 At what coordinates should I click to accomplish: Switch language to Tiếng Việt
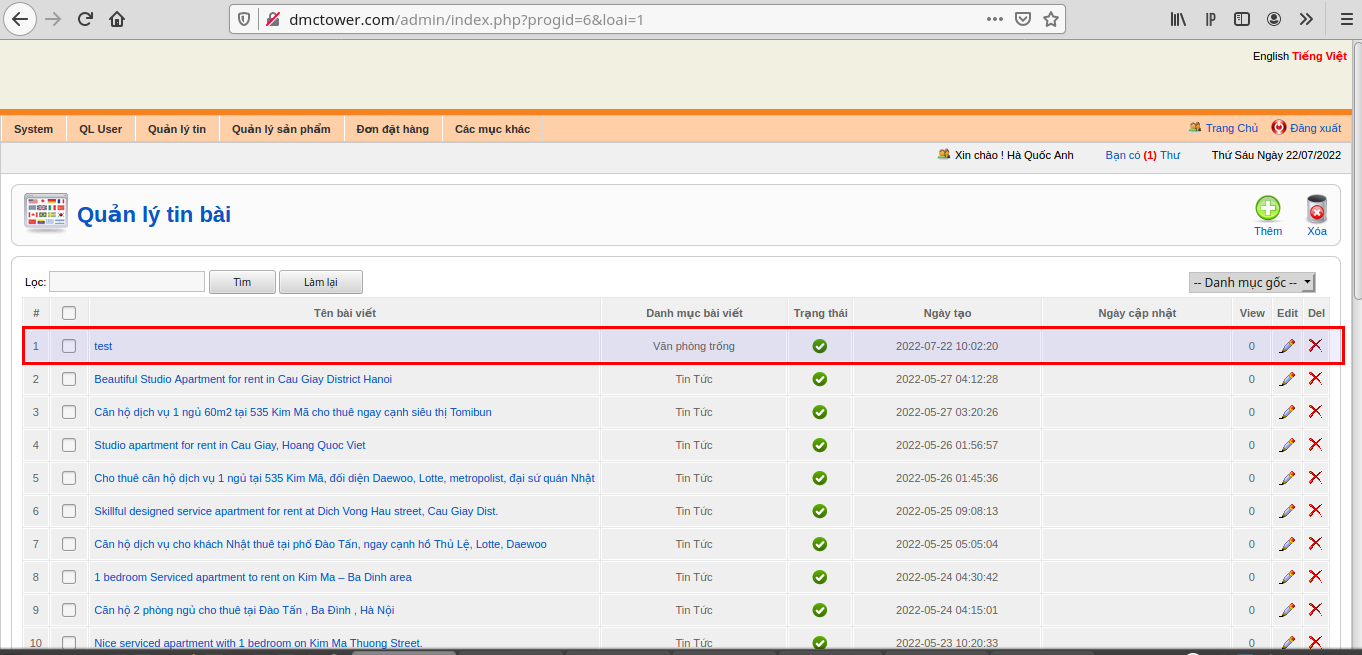1319,56
